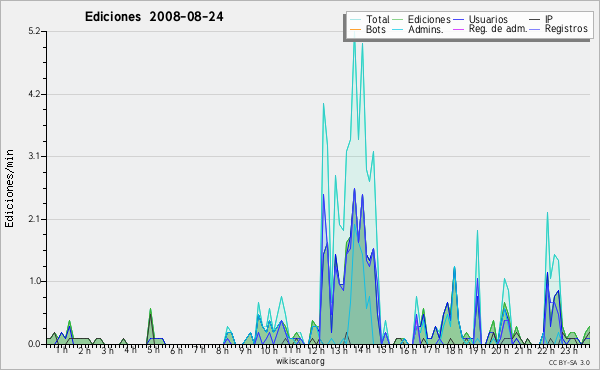
Task: Click the '5 h' x-axis label
Action: click(153, 350)
